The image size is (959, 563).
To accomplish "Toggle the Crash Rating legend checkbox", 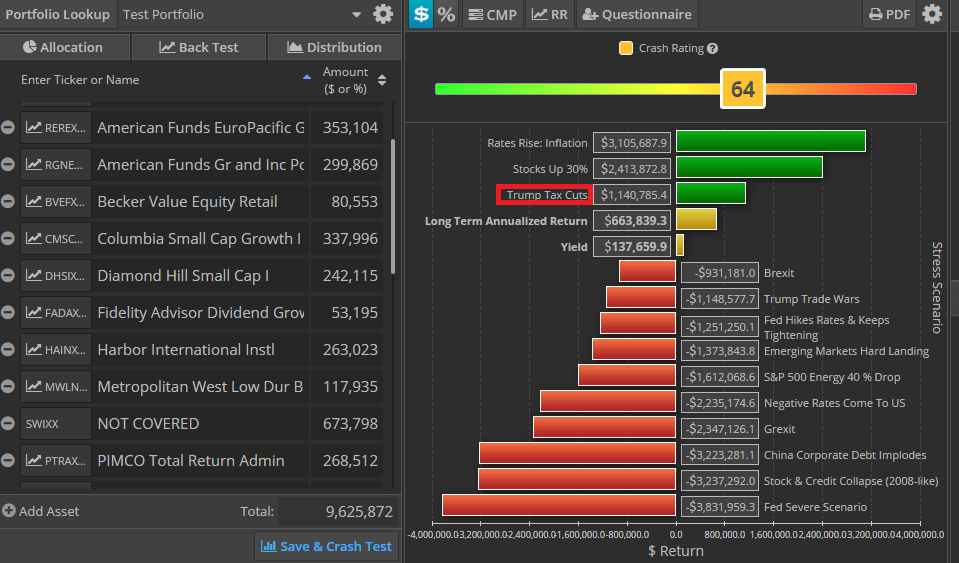I will (626, 48).
